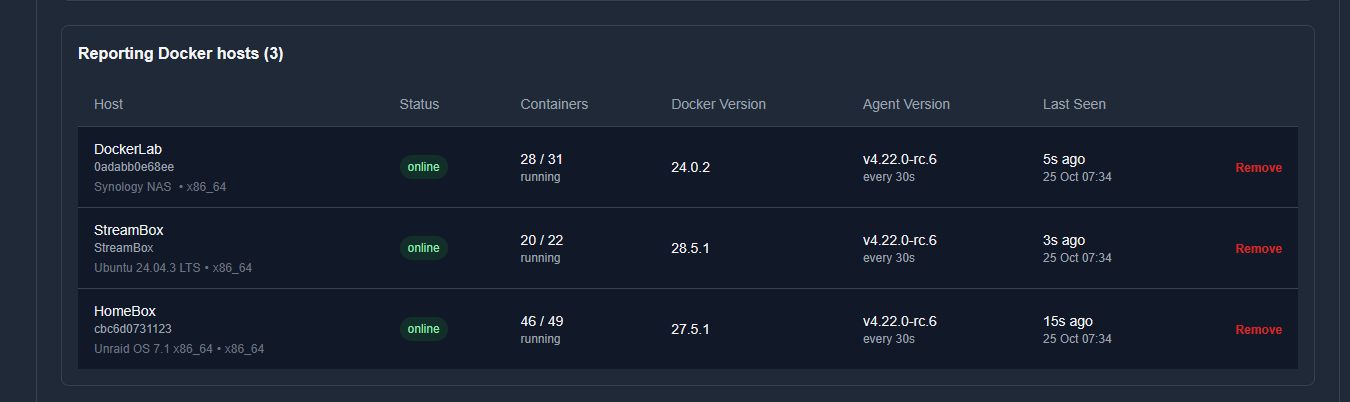
Task: Click the Agent Version column header
Action: (x=906, y=104)
